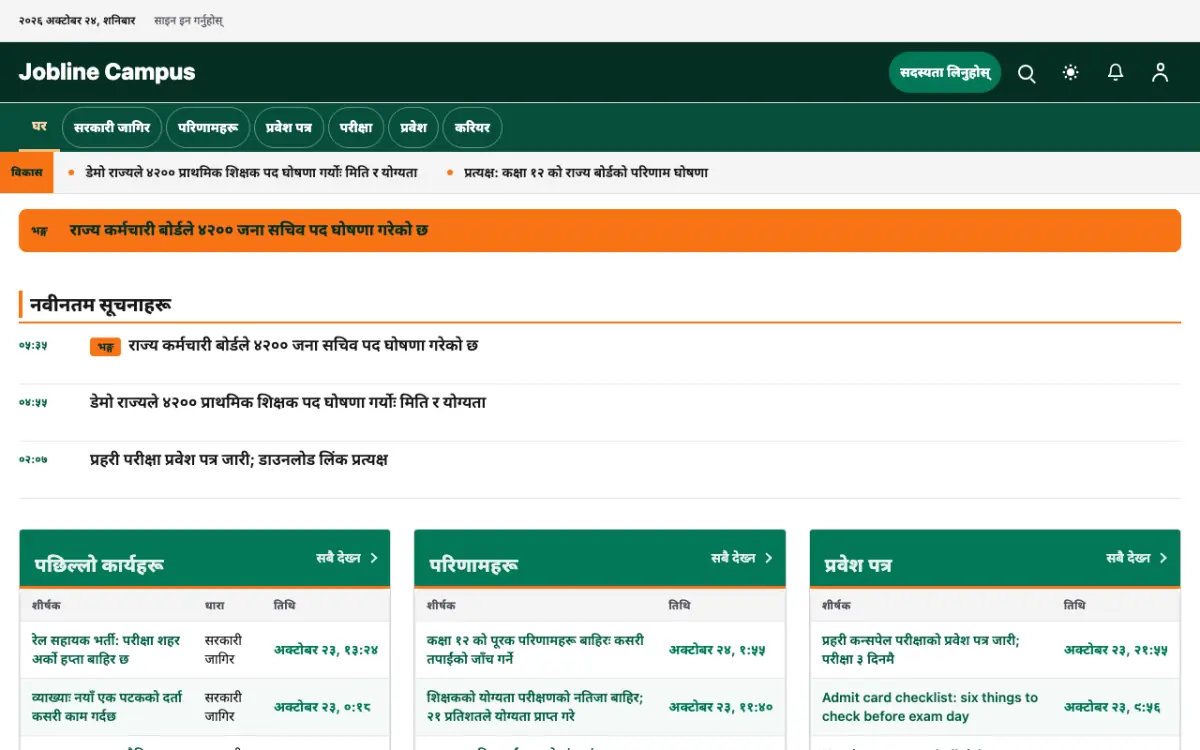Image resolution: width=1200 pixels, height=750 pixels.
Task: Open the Jobline Campus logo
Action: (107, 72)
